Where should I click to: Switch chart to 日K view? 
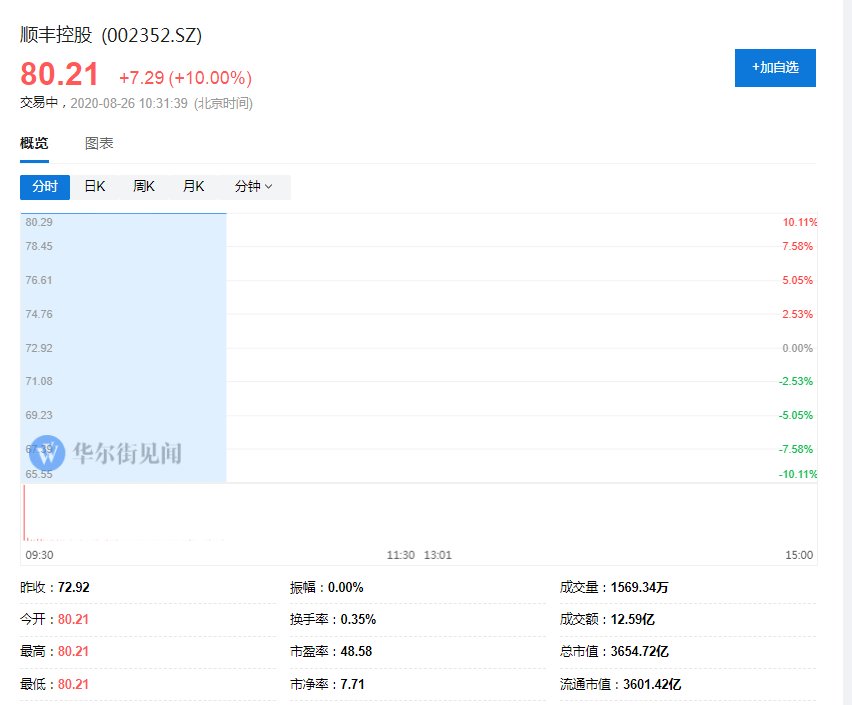[x=95, y=187]
